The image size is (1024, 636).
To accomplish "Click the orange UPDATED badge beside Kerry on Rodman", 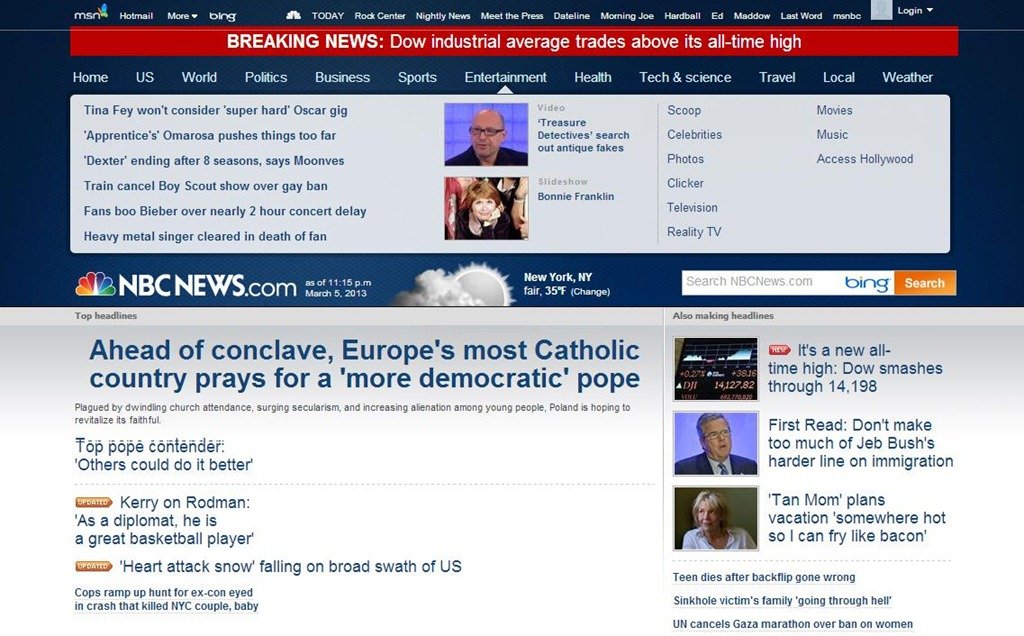I will point(94,502).
